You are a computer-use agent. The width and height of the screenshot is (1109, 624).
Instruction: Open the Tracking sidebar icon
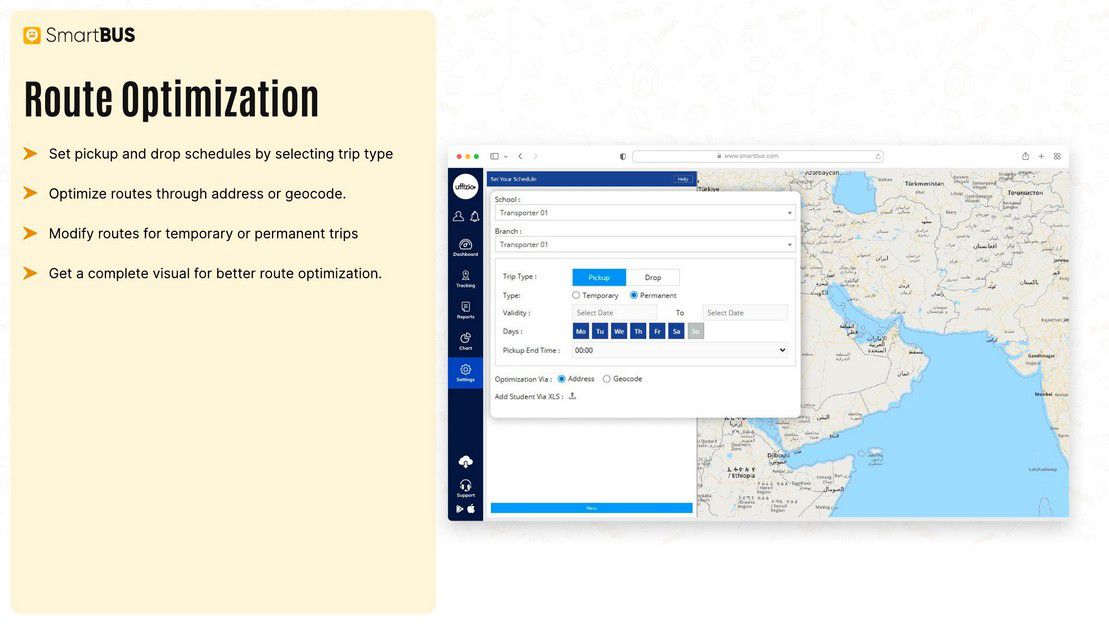465,278
